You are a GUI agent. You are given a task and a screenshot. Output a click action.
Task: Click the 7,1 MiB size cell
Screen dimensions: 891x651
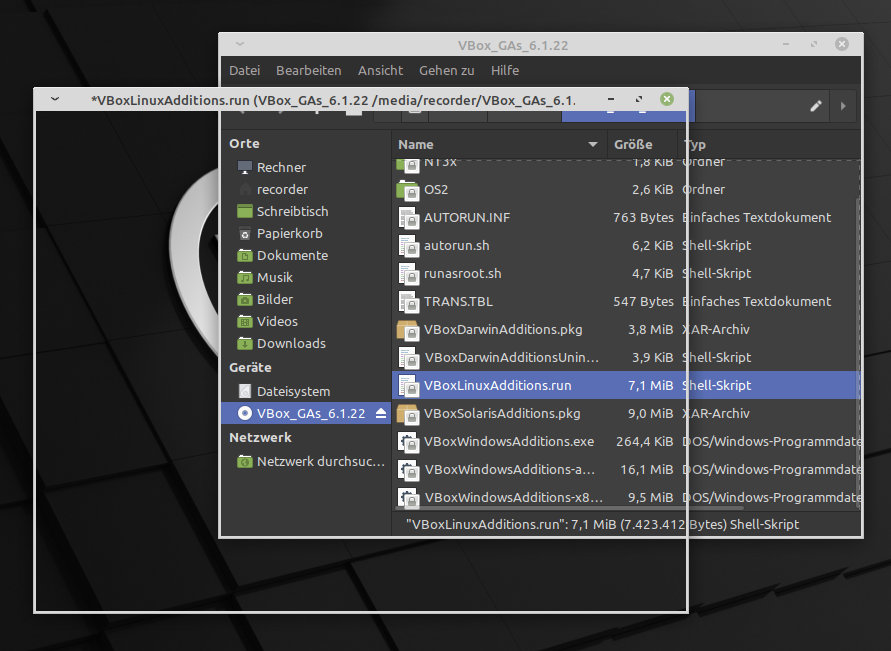(x=650, y=385)
